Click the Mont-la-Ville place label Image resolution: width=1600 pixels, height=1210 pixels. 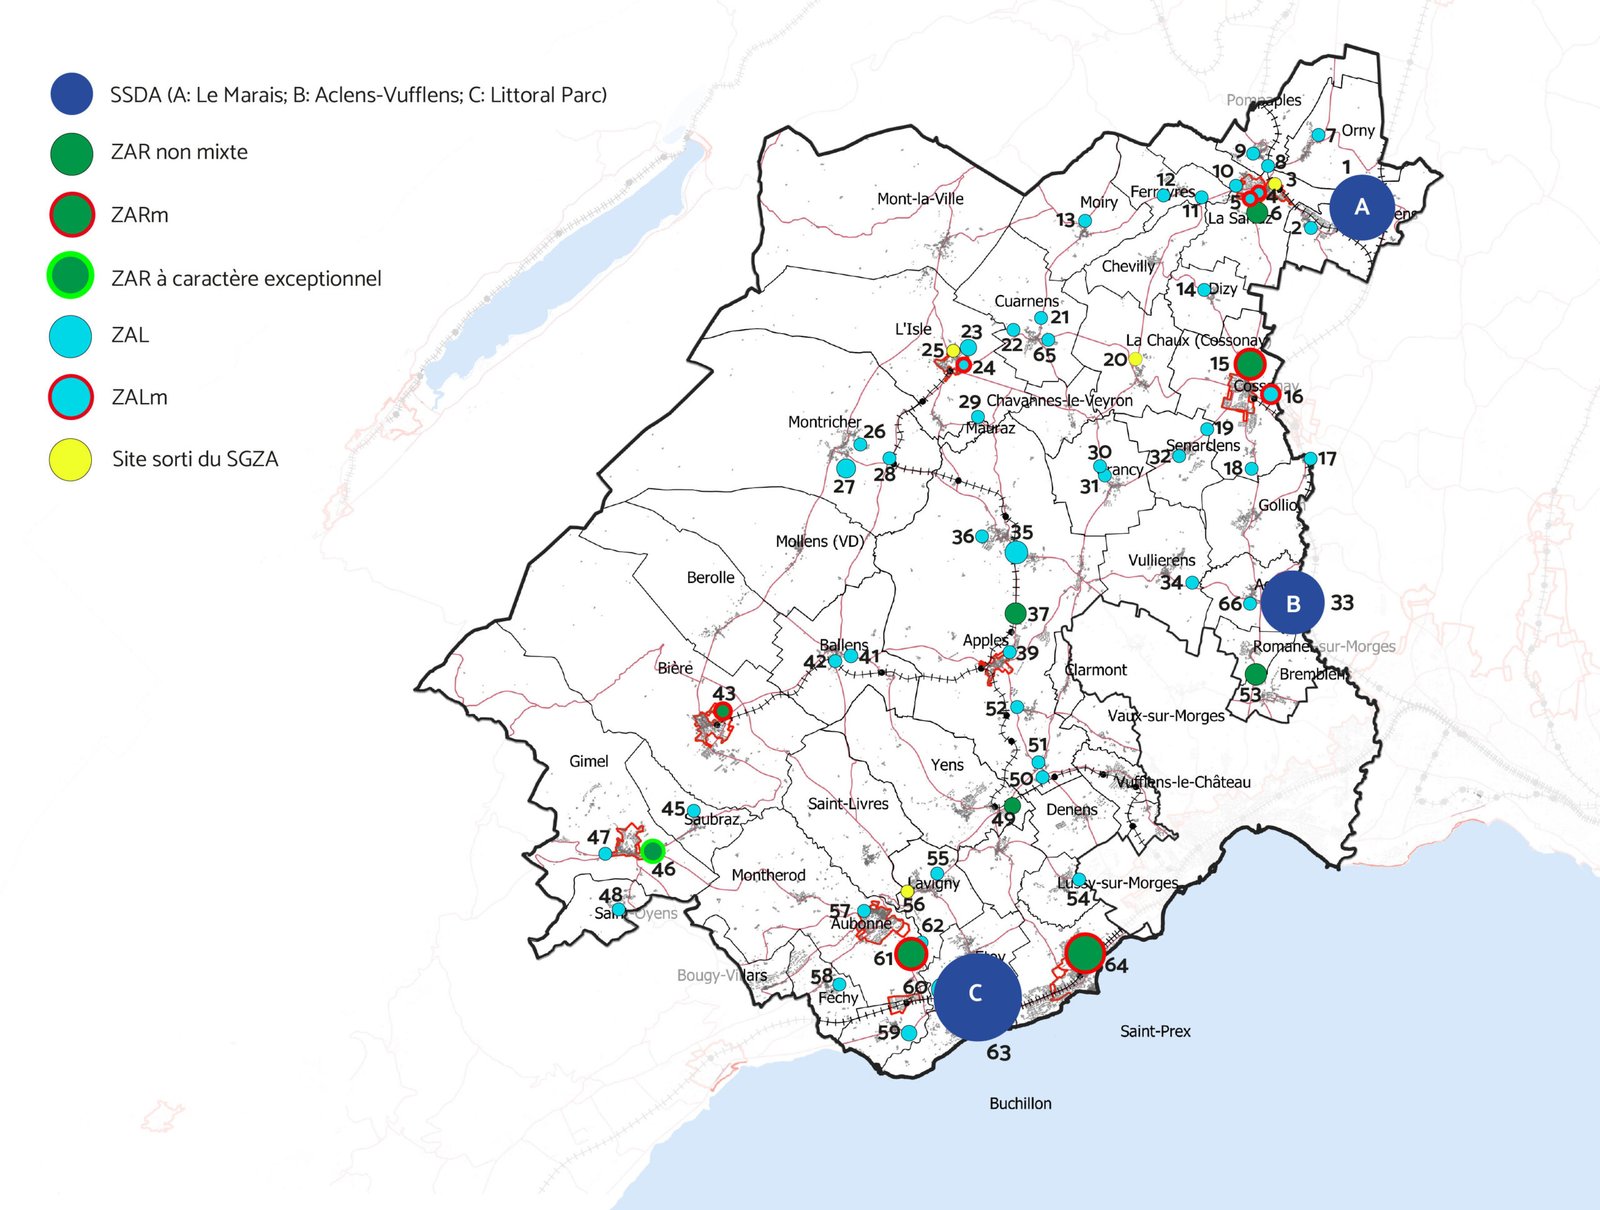(920, 199)
